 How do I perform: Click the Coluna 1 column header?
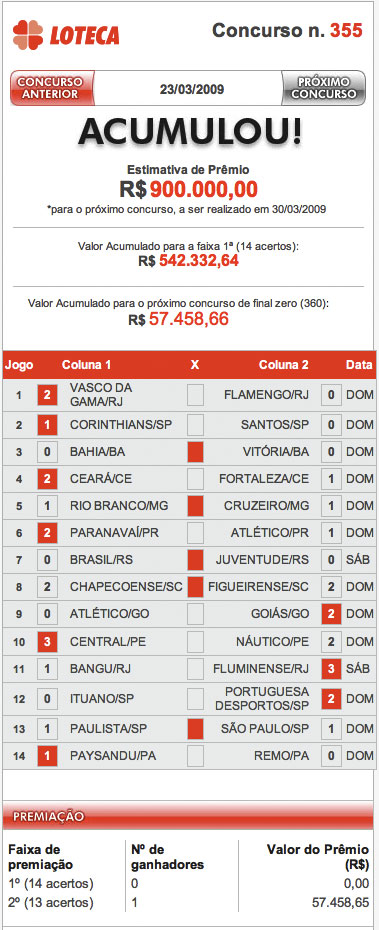point(86,365)
